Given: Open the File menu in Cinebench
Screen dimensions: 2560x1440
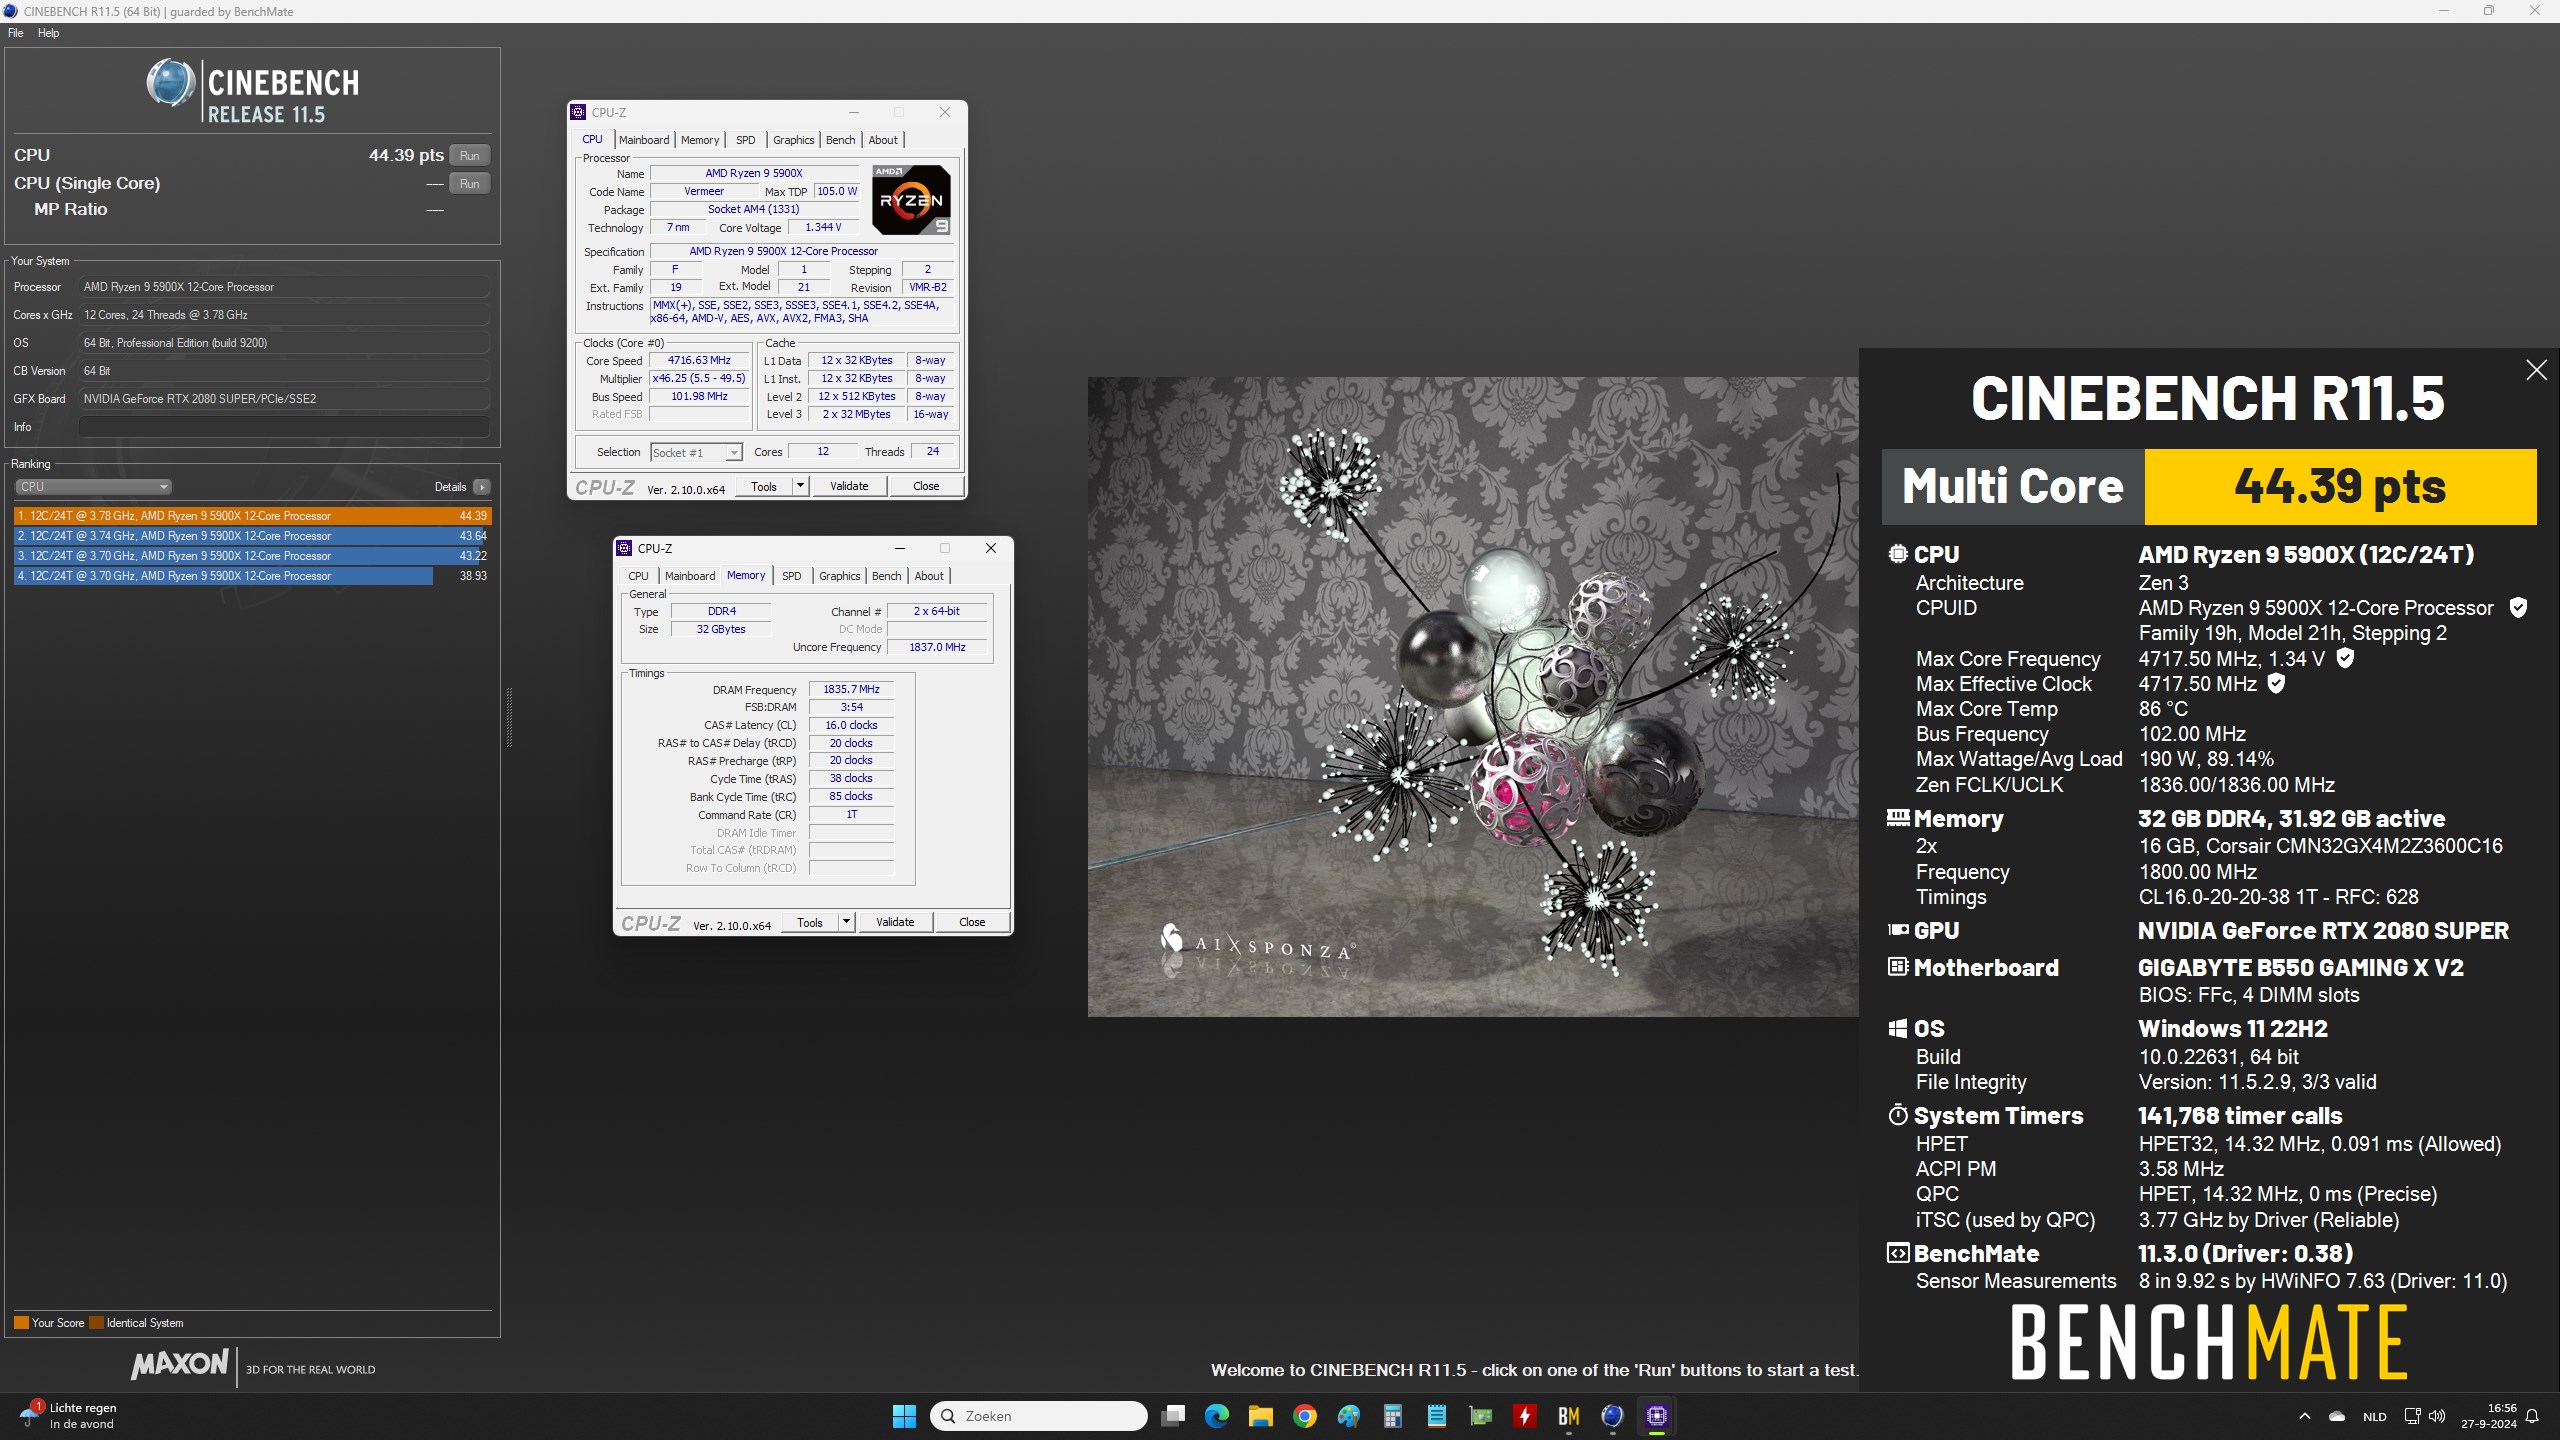Looking at the screenshot, I should [16, 33].
